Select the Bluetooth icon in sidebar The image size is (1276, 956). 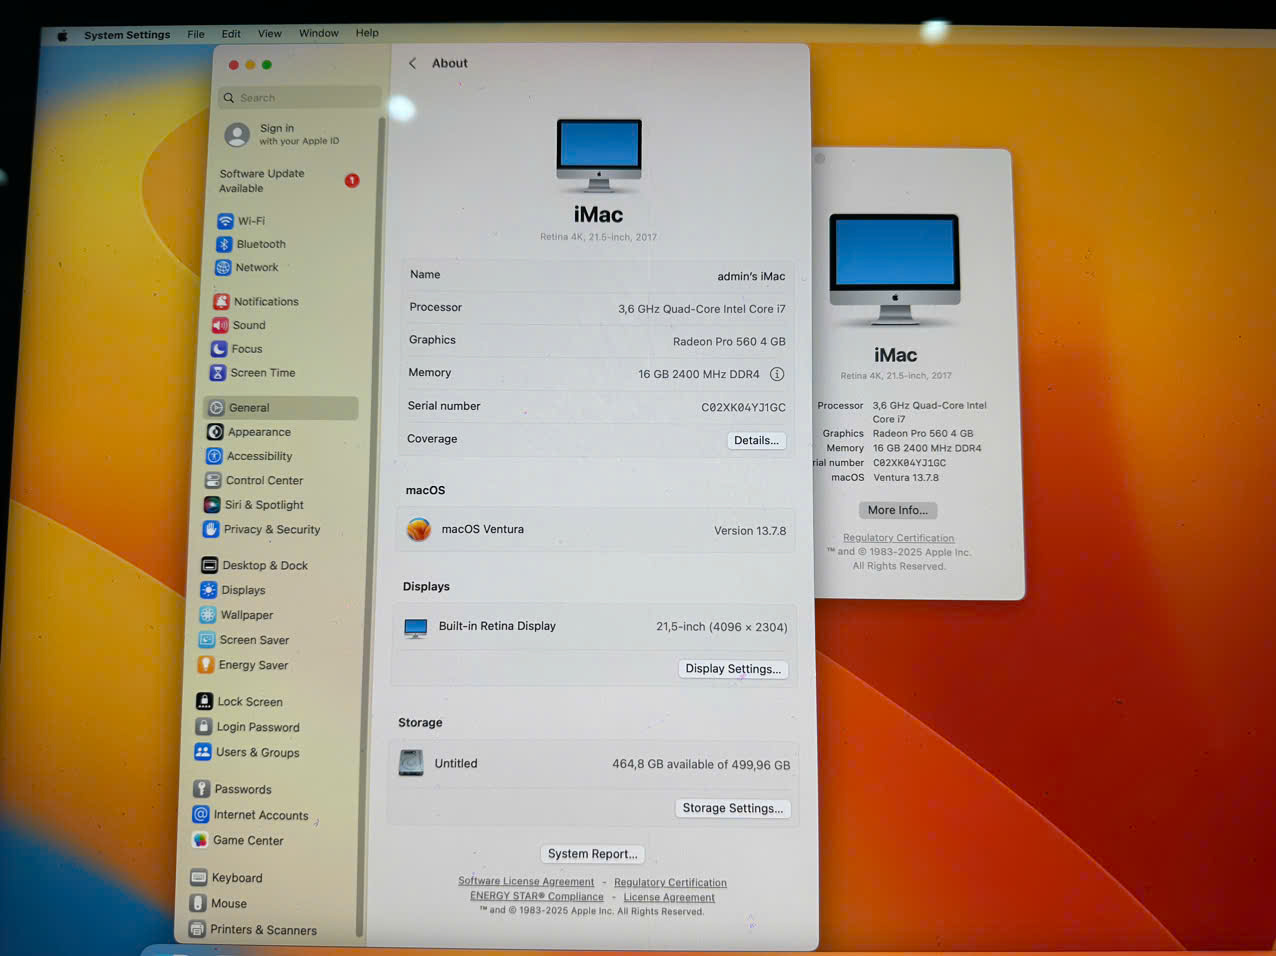tap(224, 244)
